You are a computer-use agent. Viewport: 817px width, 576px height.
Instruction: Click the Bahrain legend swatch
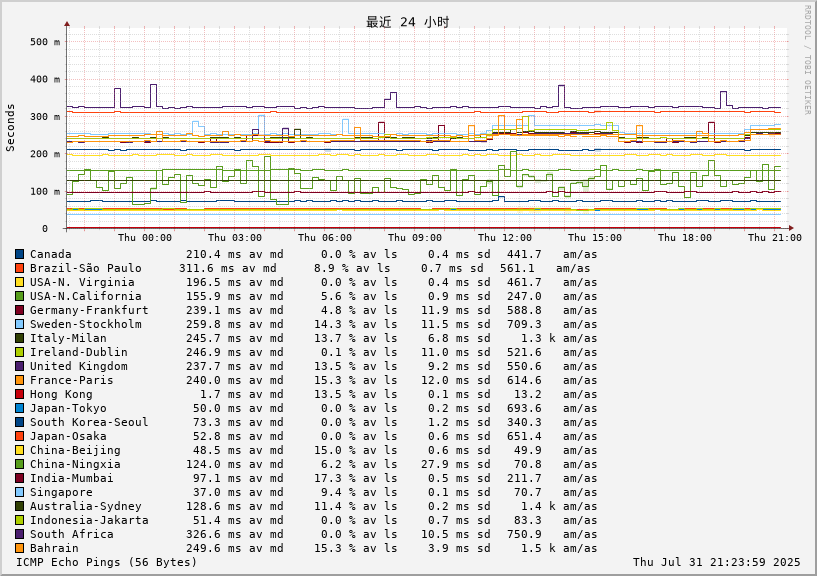point(20,548)
